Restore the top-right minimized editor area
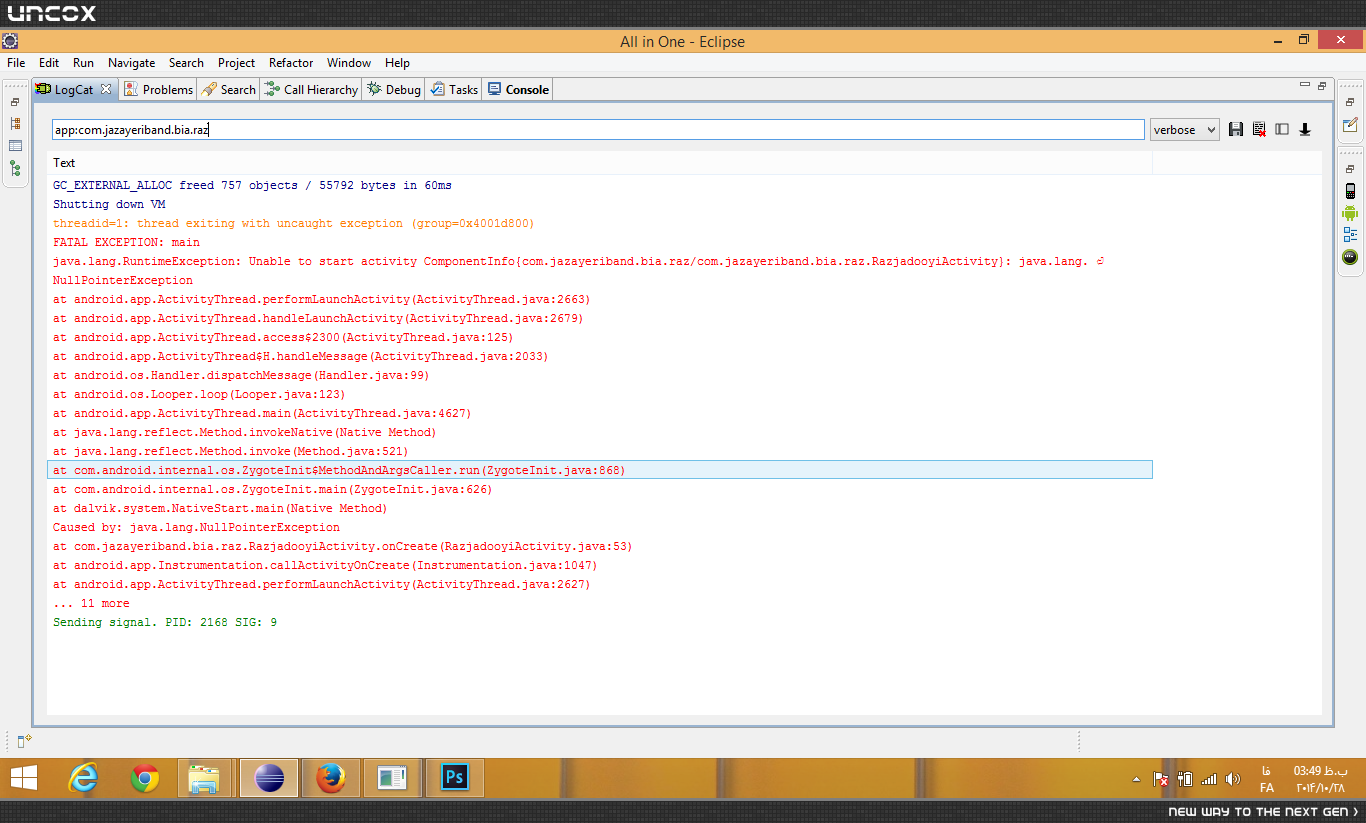Viewport: 1366px width, 823px height. (1350, 102)
